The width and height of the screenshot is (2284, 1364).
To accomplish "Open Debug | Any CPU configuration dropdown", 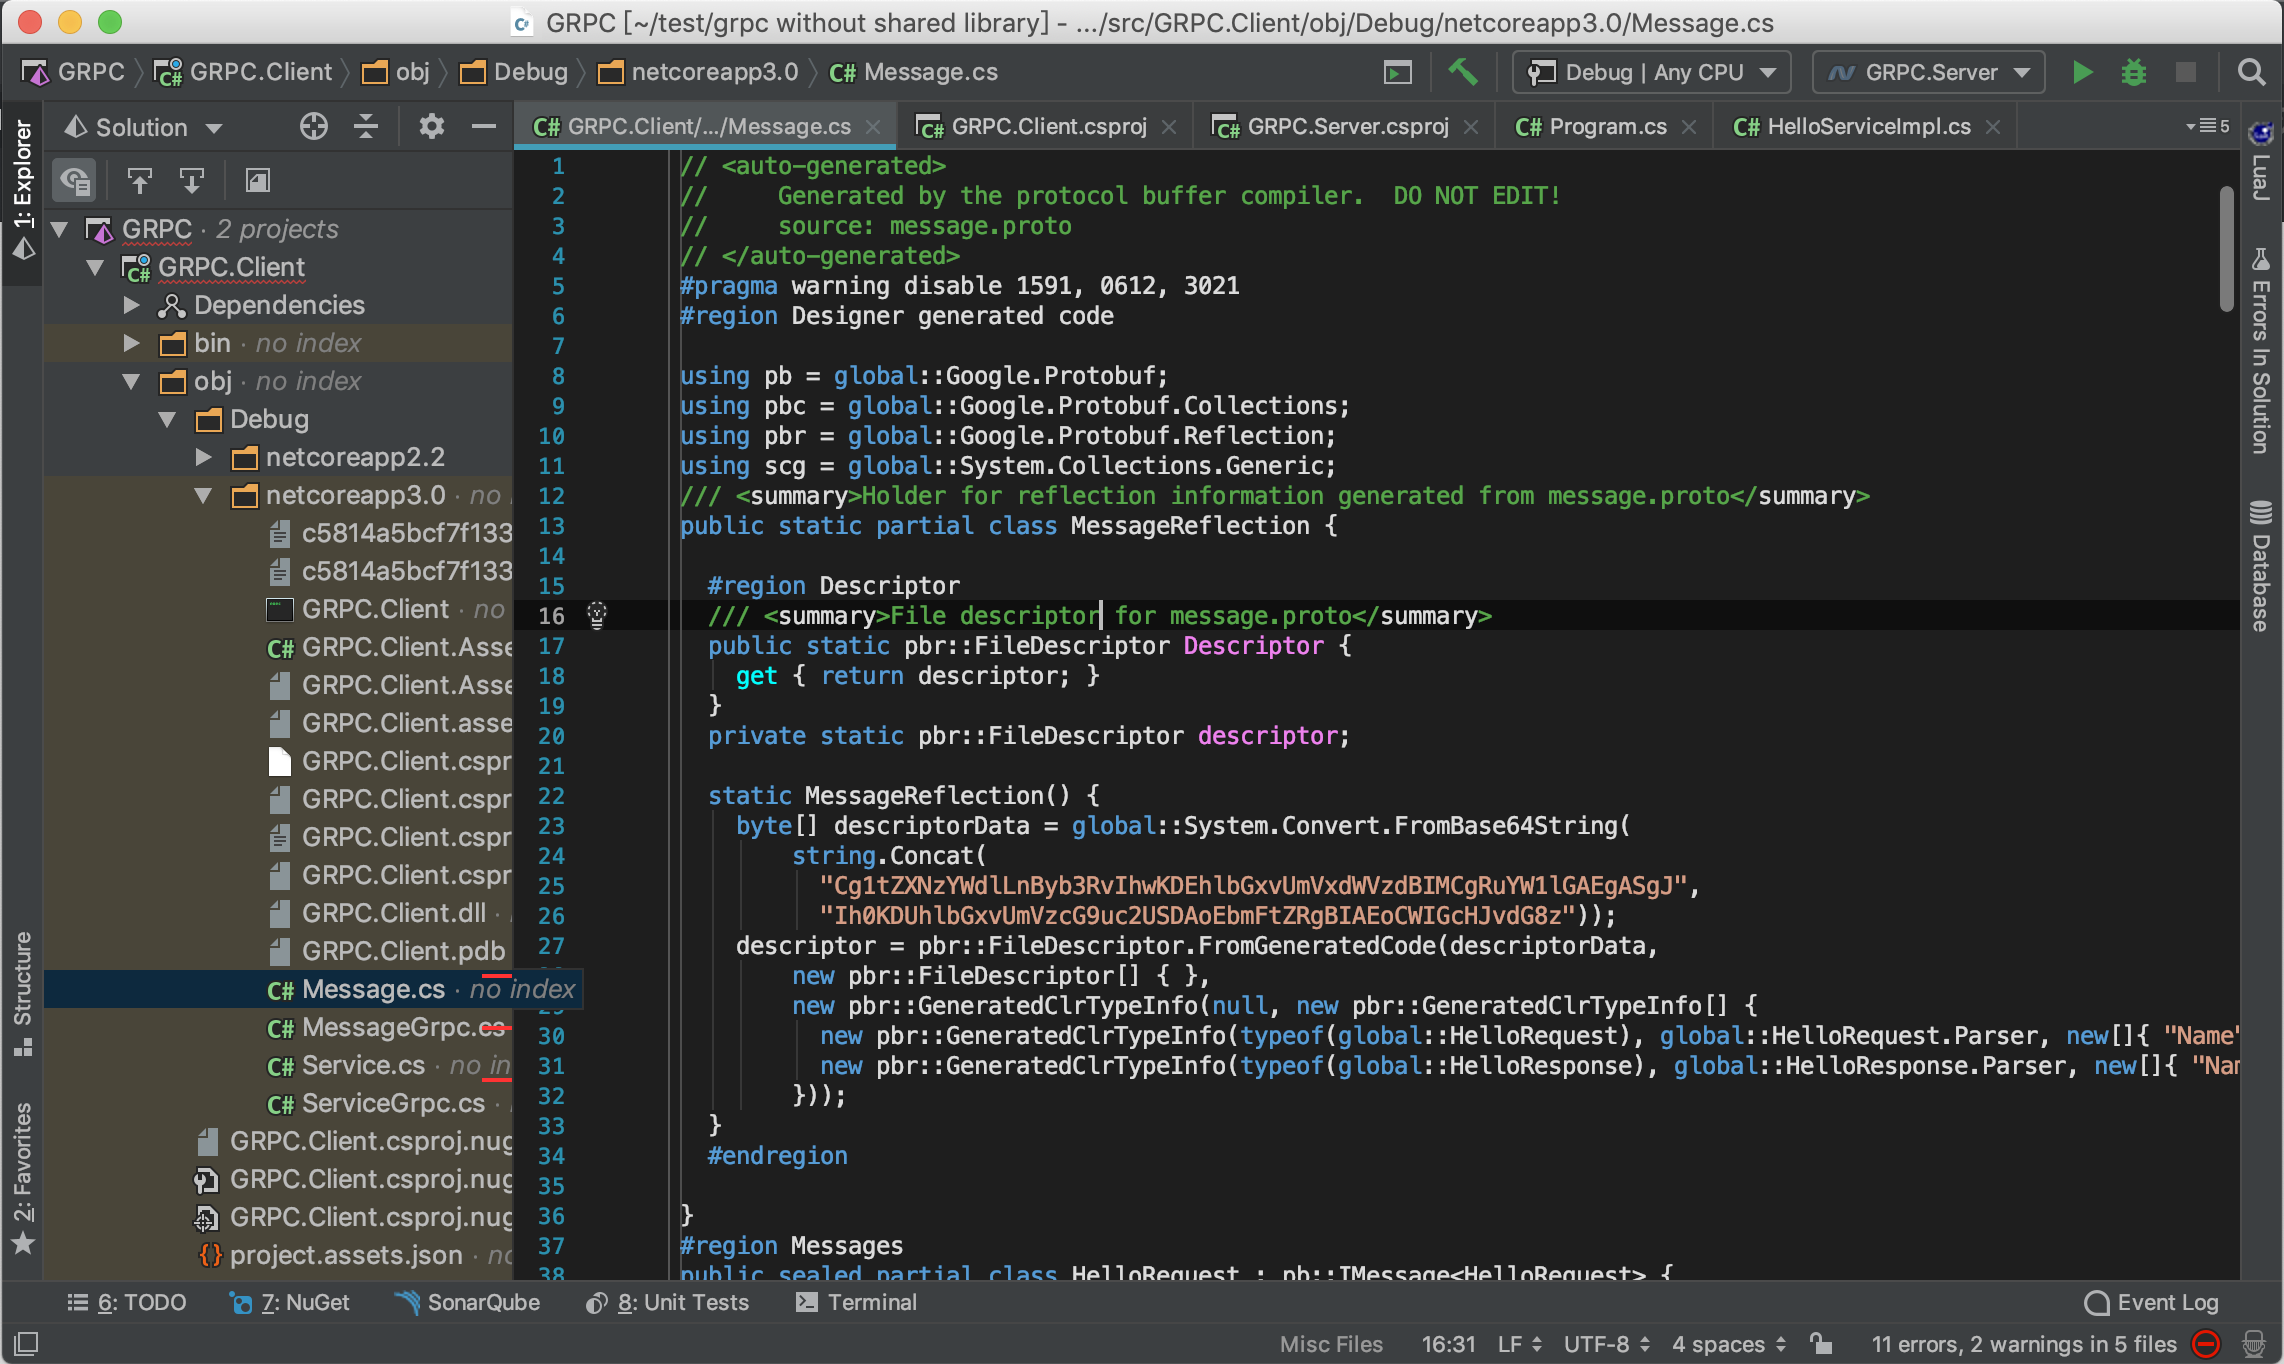I will click(x=1652, y=72).
